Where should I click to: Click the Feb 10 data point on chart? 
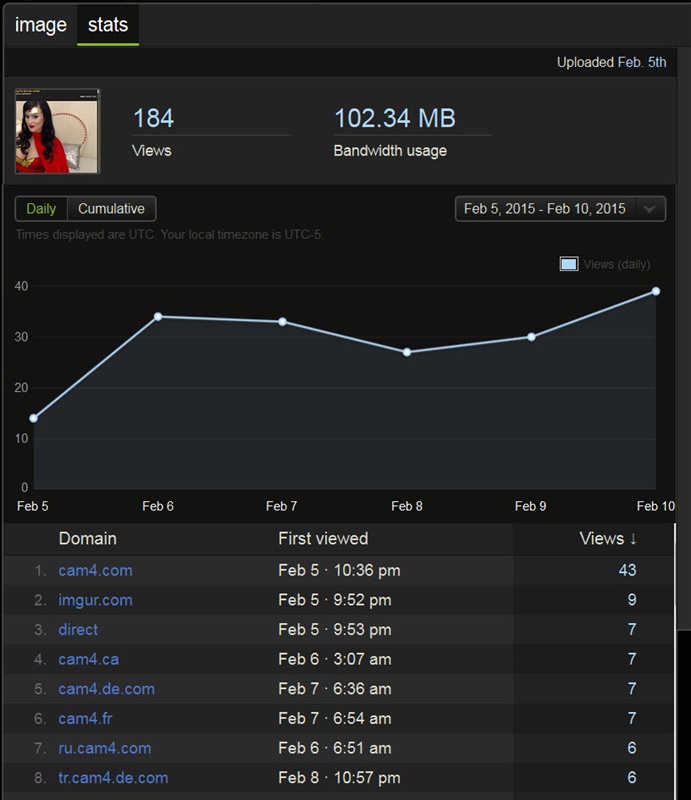coord(656,291)
